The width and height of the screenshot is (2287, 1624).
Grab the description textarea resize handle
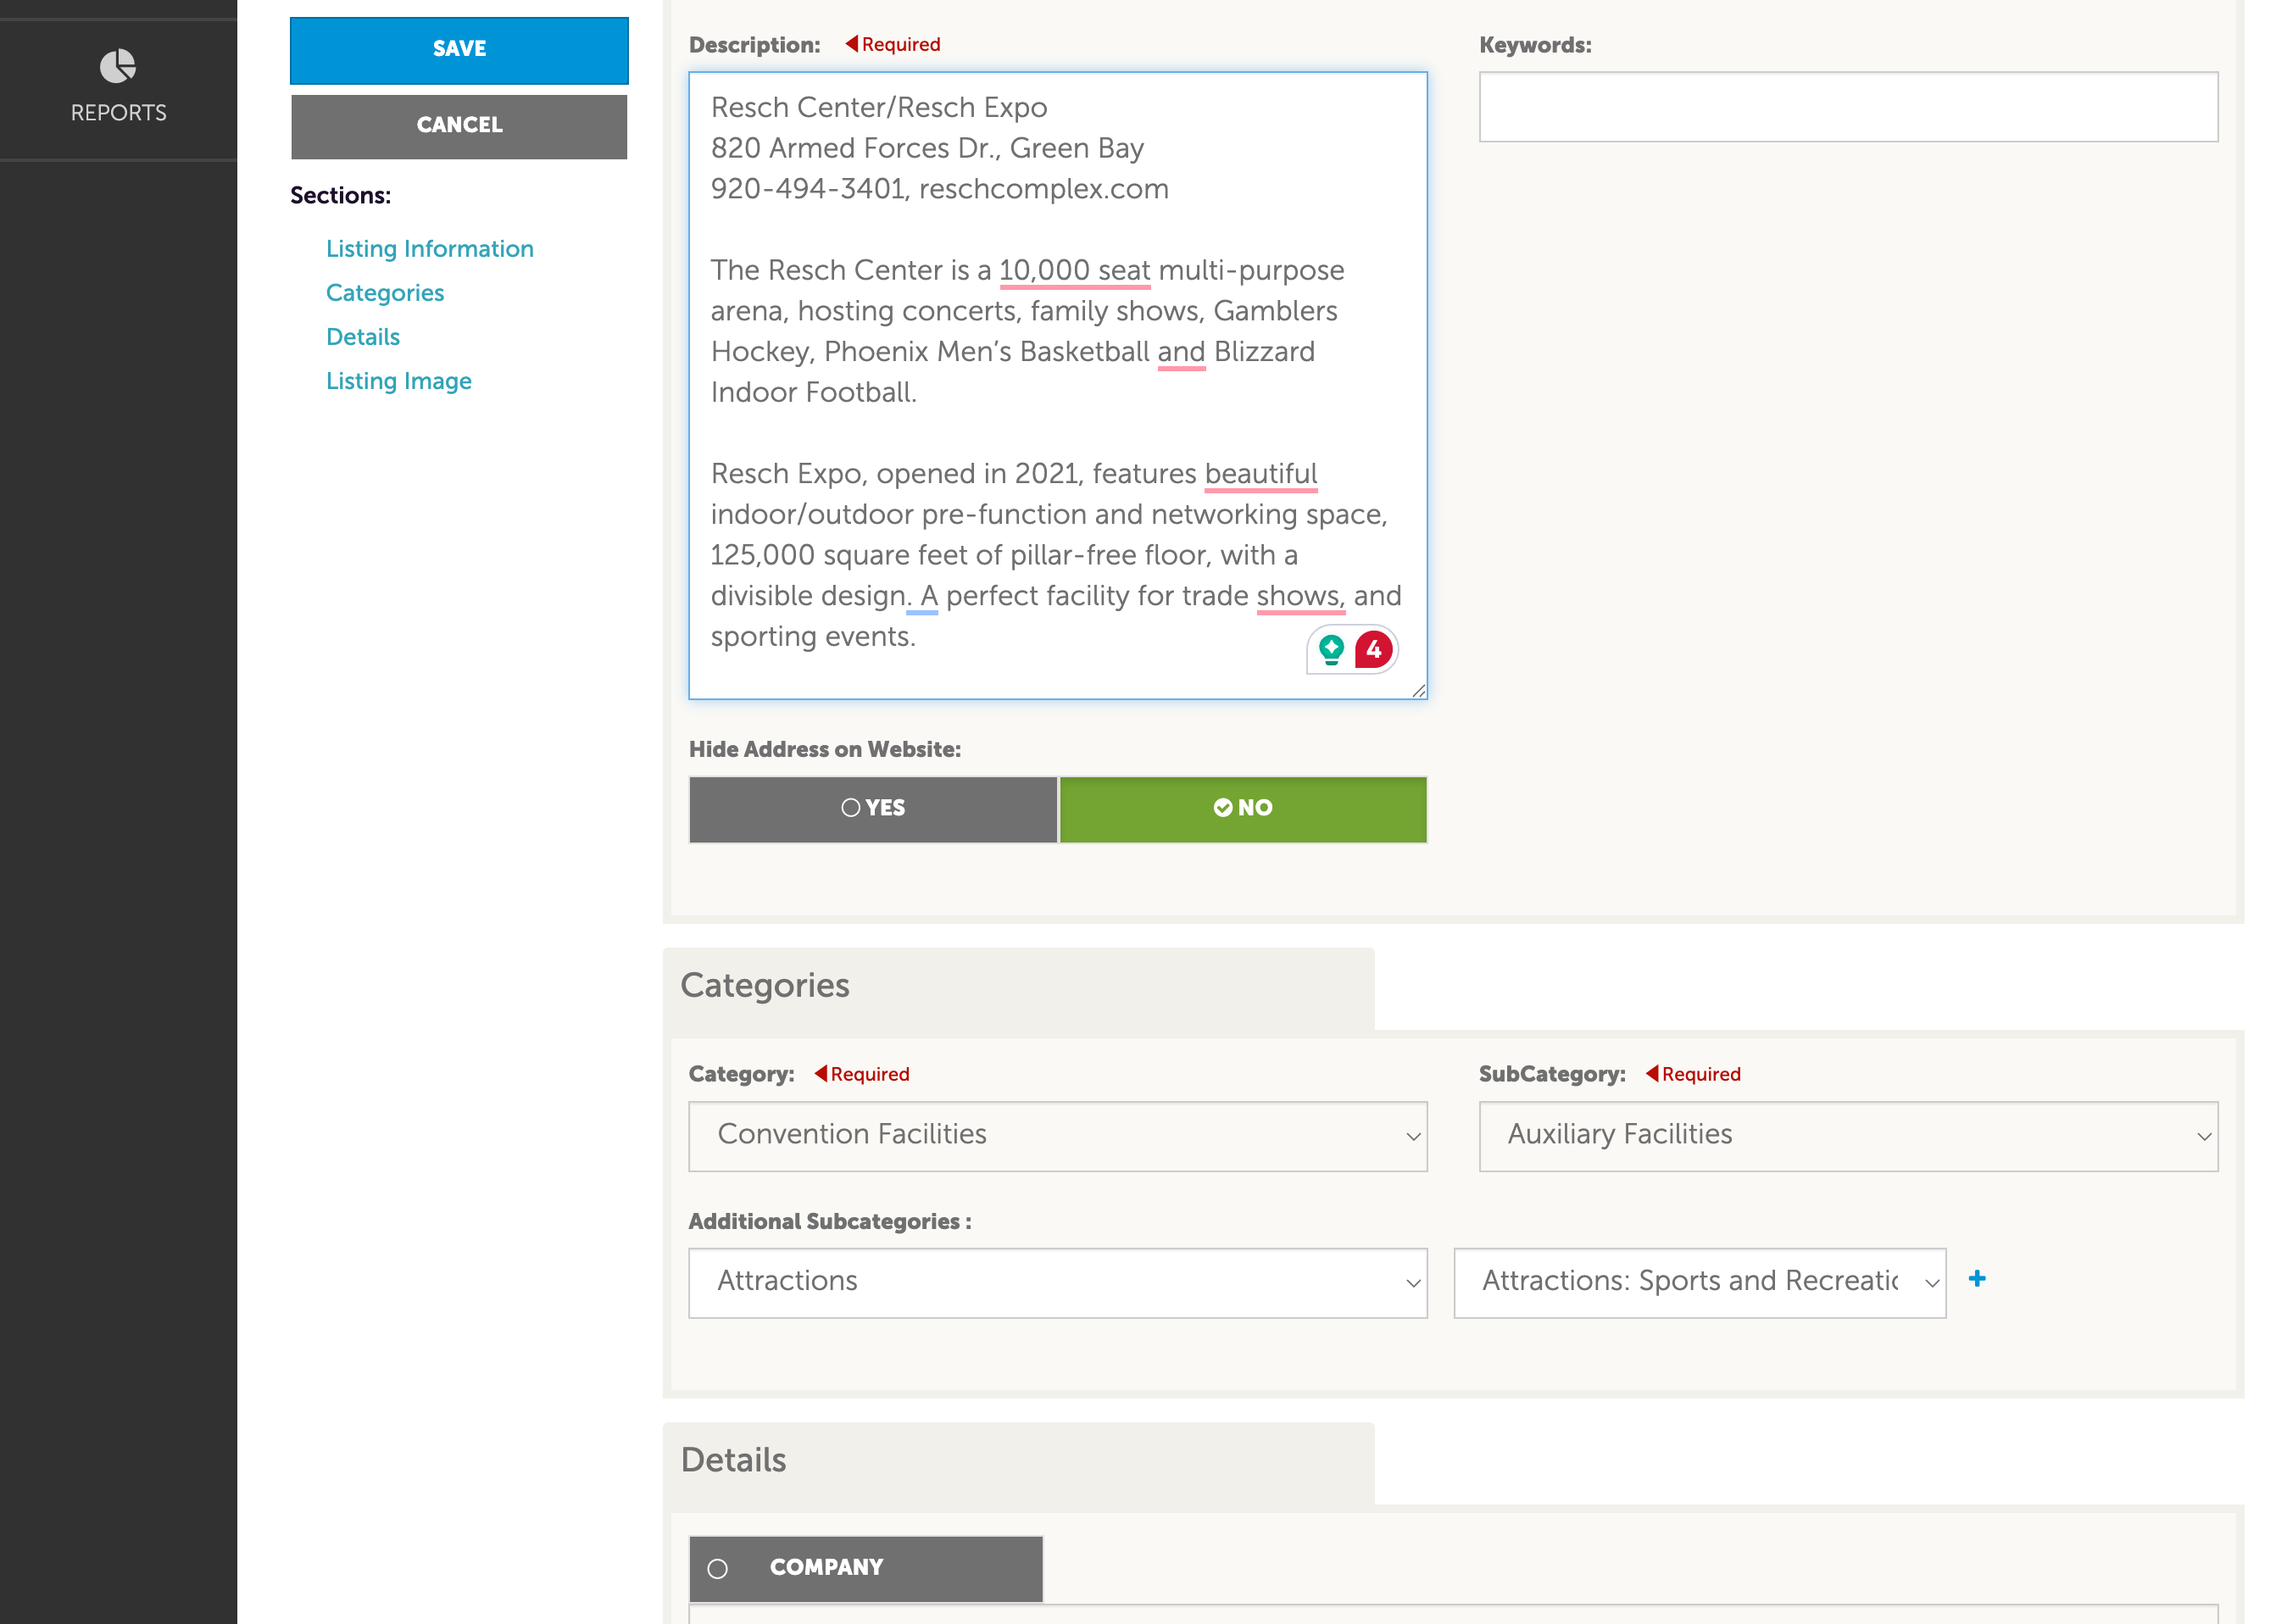pos(1418,690)
